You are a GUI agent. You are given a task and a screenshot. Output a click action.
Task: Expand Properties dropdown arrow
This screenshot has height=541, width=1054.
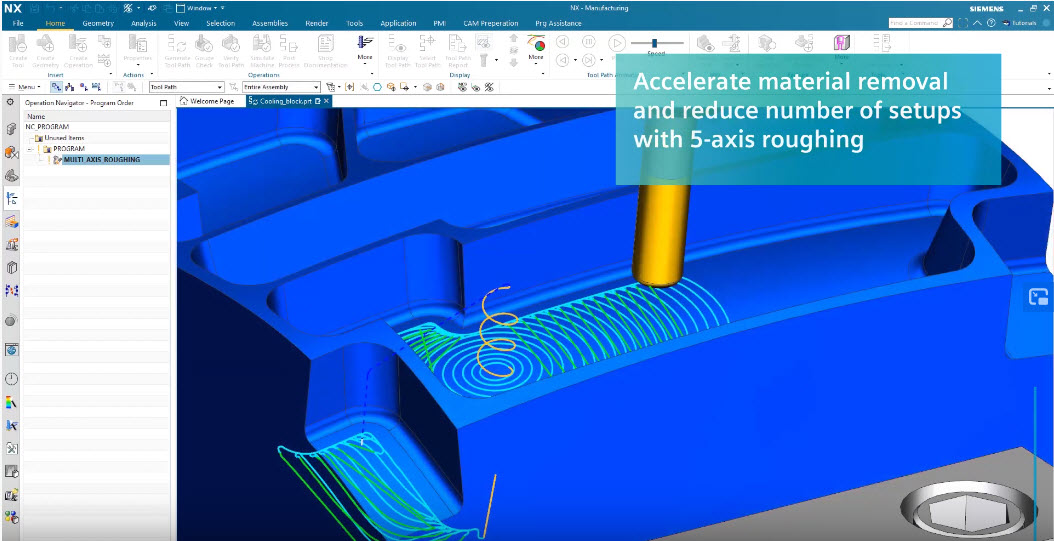click(138, 66)
